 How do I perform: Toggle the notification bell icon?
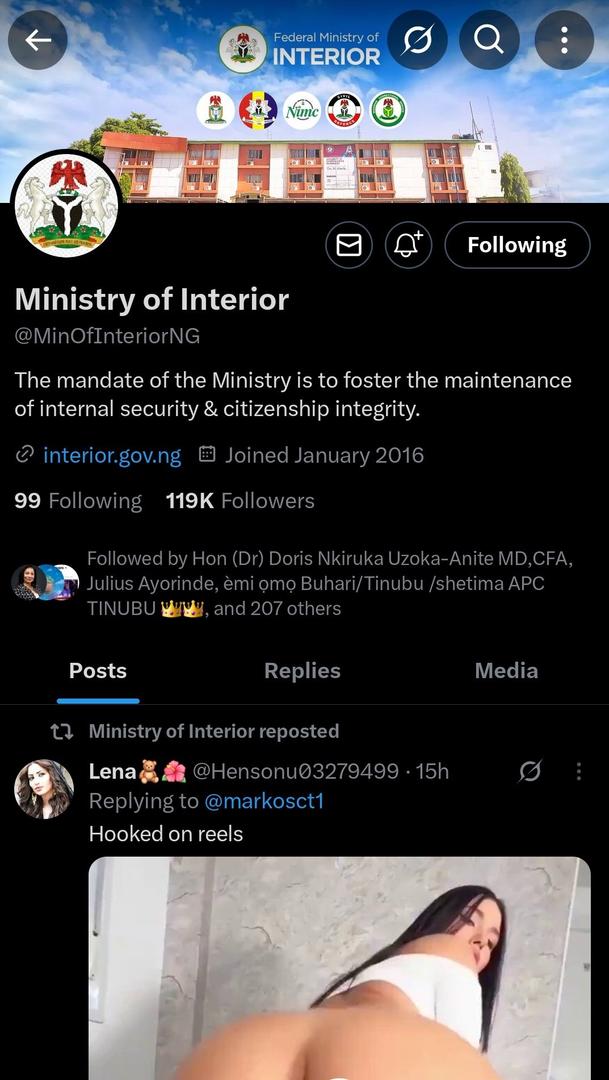[x=408, y=245]
